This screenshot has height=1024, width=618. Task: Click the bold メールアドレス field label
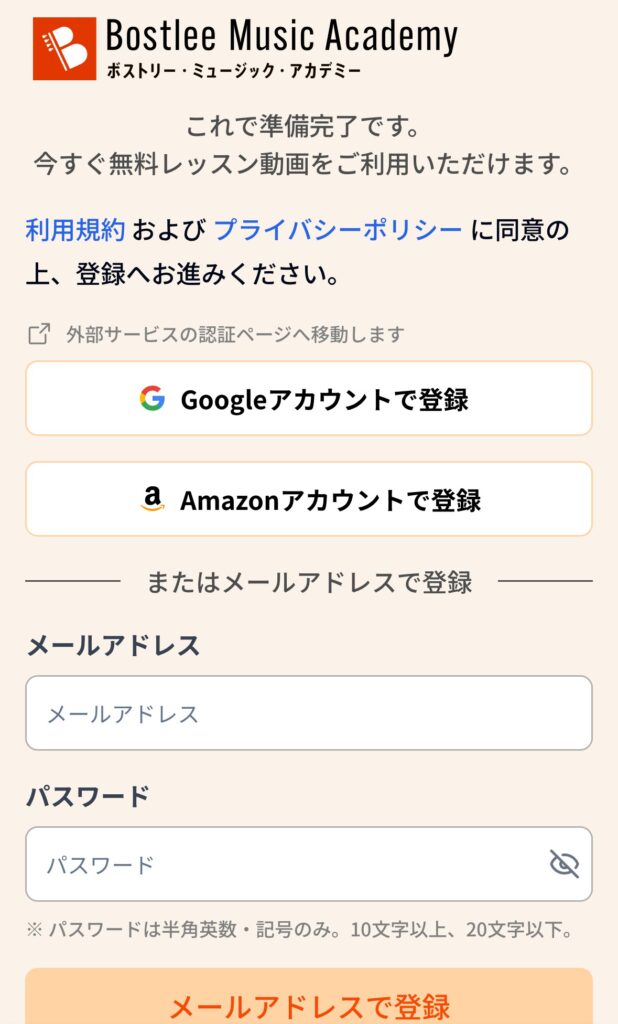113,646
